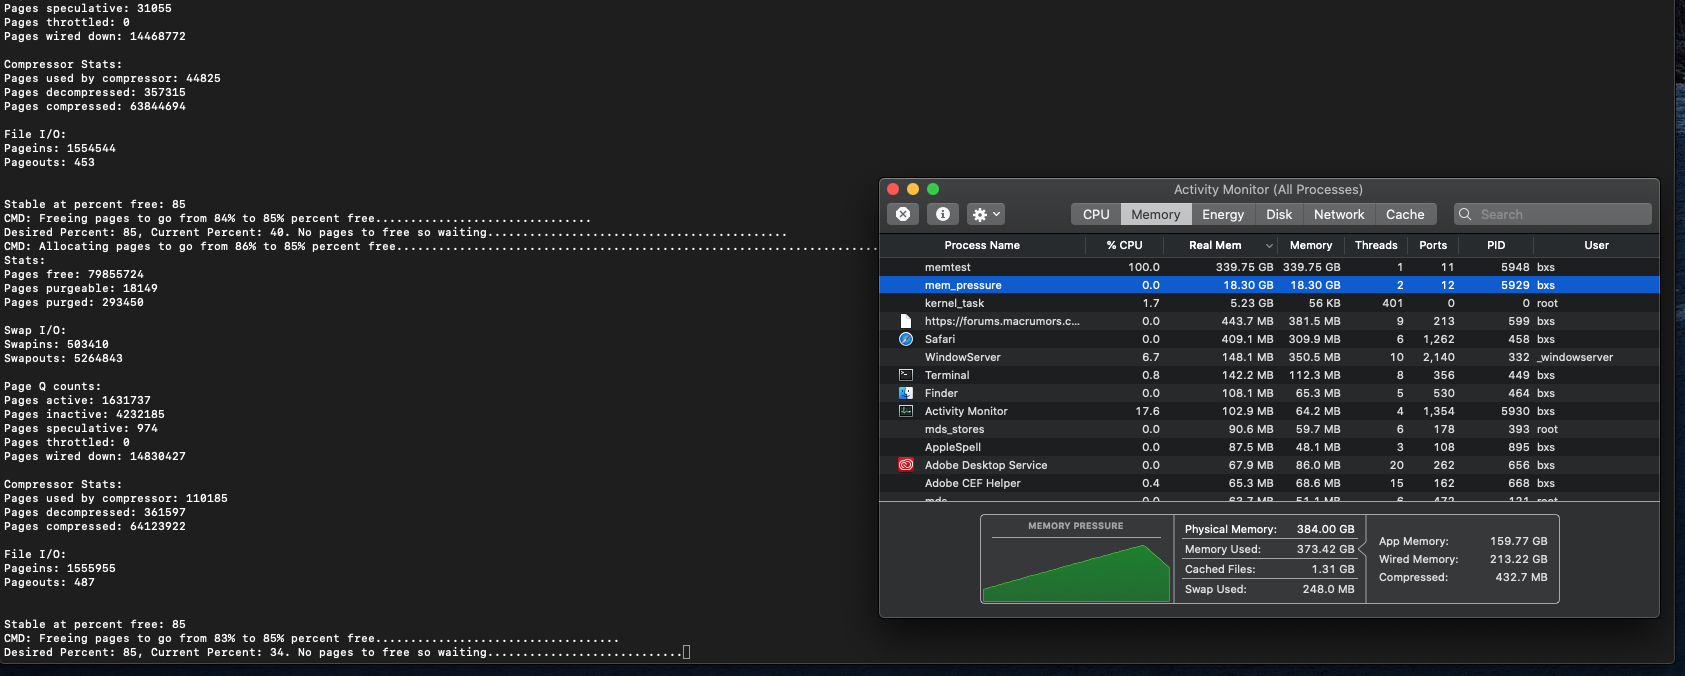Click the search magnifier icon
1685x676 pixels.
(1465, 214)
